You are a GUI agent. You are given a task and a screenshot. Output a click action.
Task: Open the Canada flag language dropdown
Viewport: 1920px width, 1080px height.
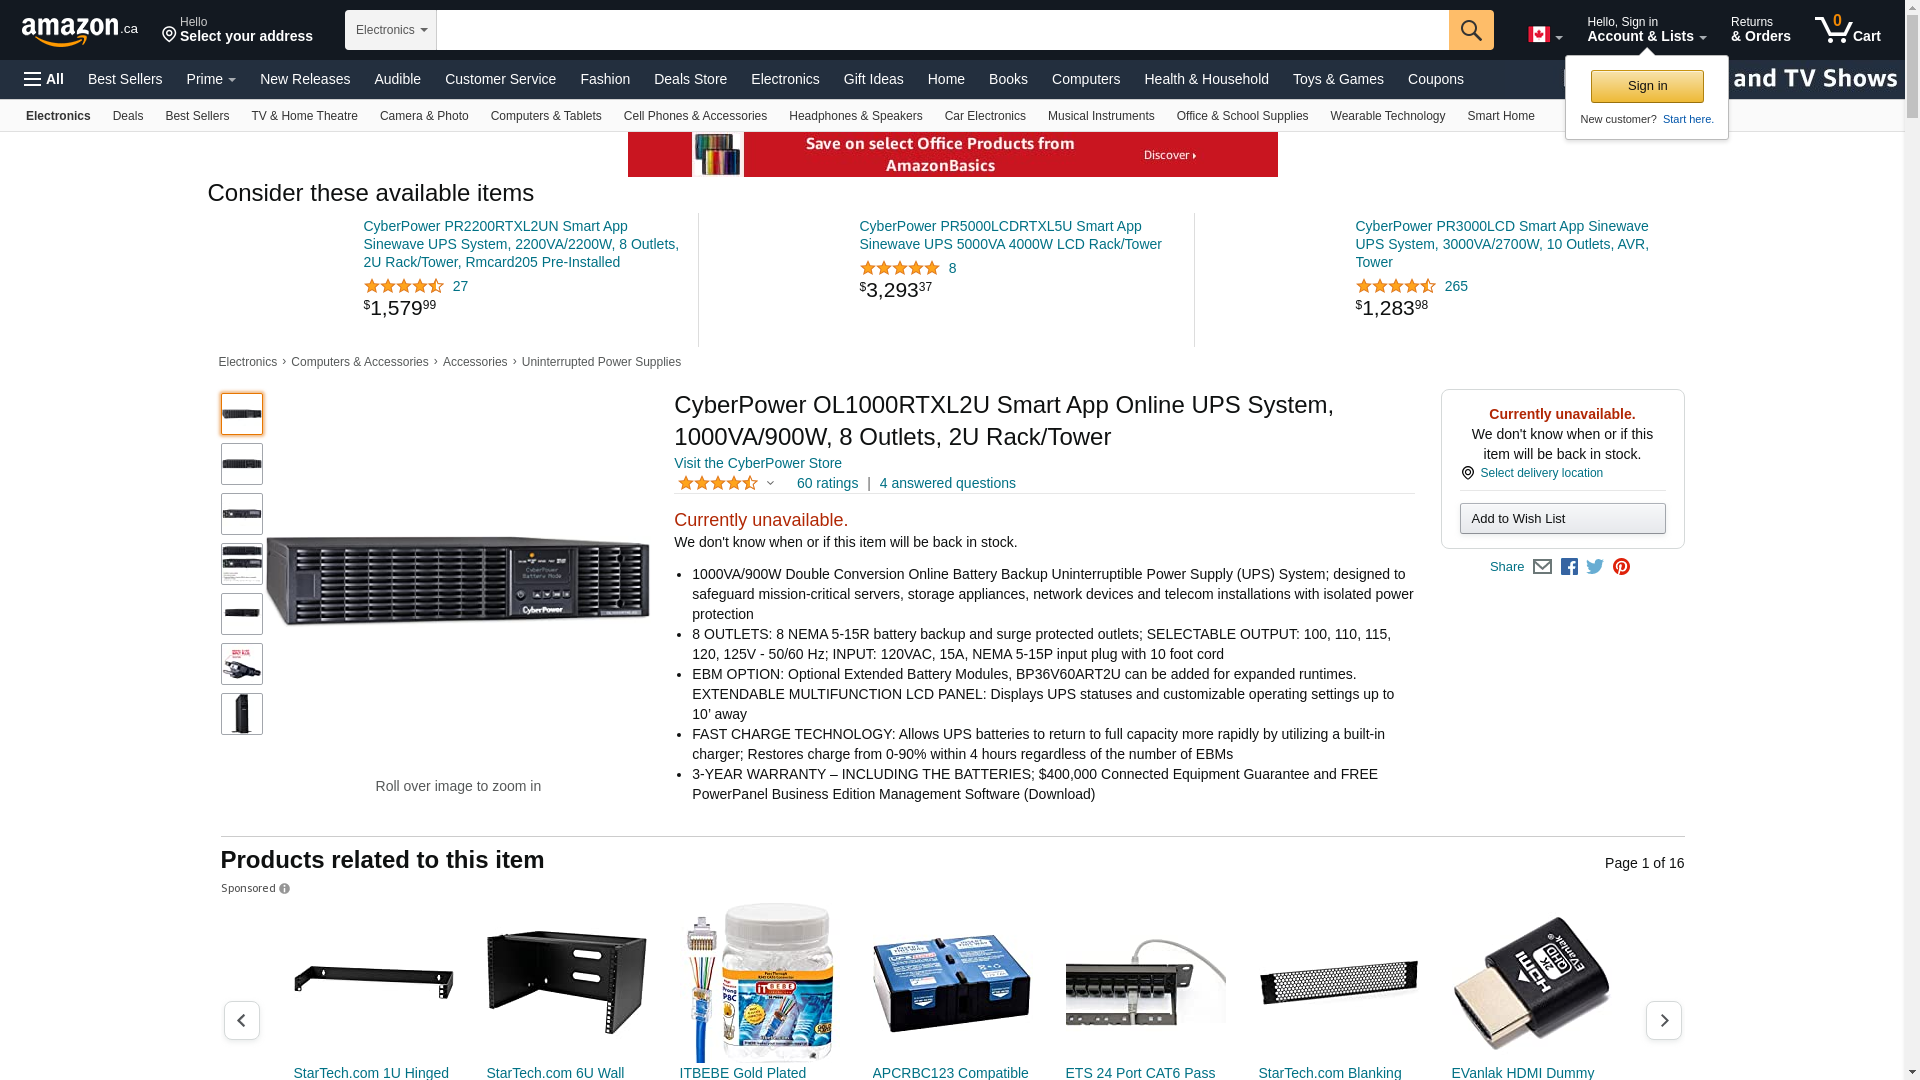tap(1545, 35)
